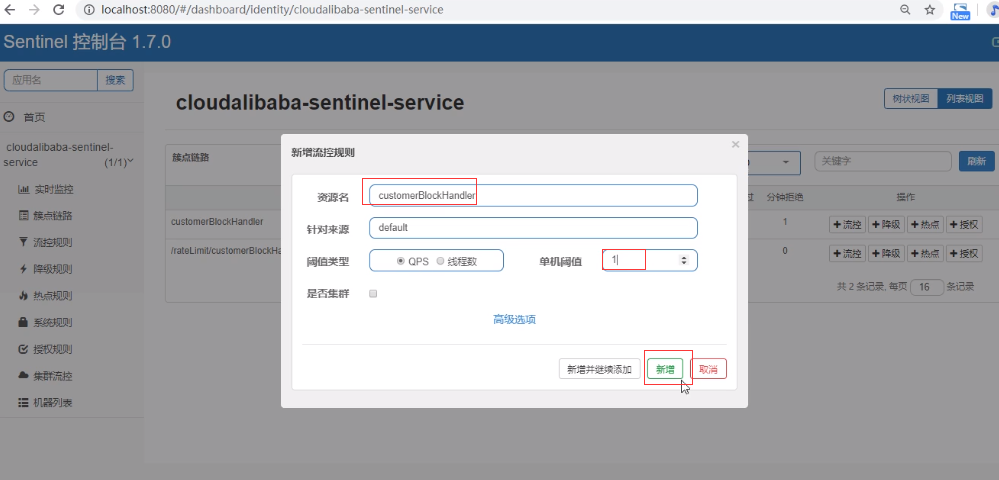Select the 线程数 radio button
The image size is (999, 480).
[x=440, y=261]
